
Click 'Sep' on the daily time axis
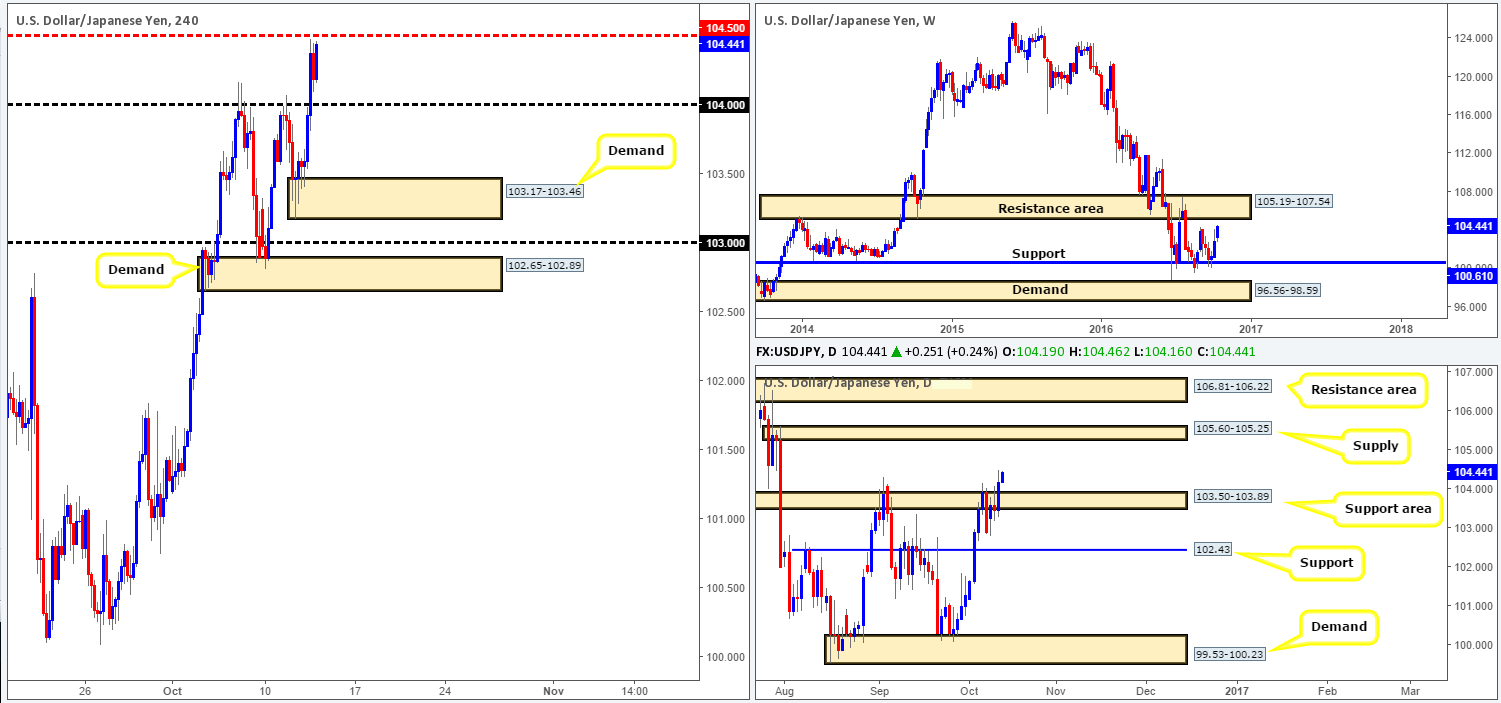(x=879, y=690)
